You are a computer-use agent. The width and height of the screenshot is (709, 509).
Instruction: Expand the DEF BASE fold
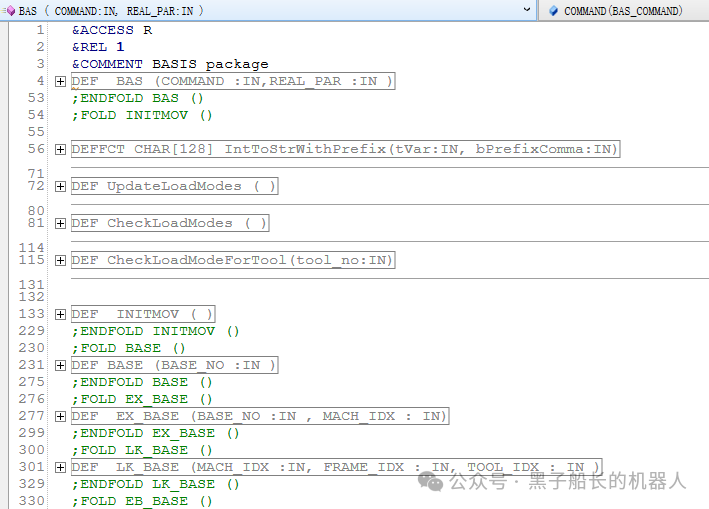click(61, 365)
